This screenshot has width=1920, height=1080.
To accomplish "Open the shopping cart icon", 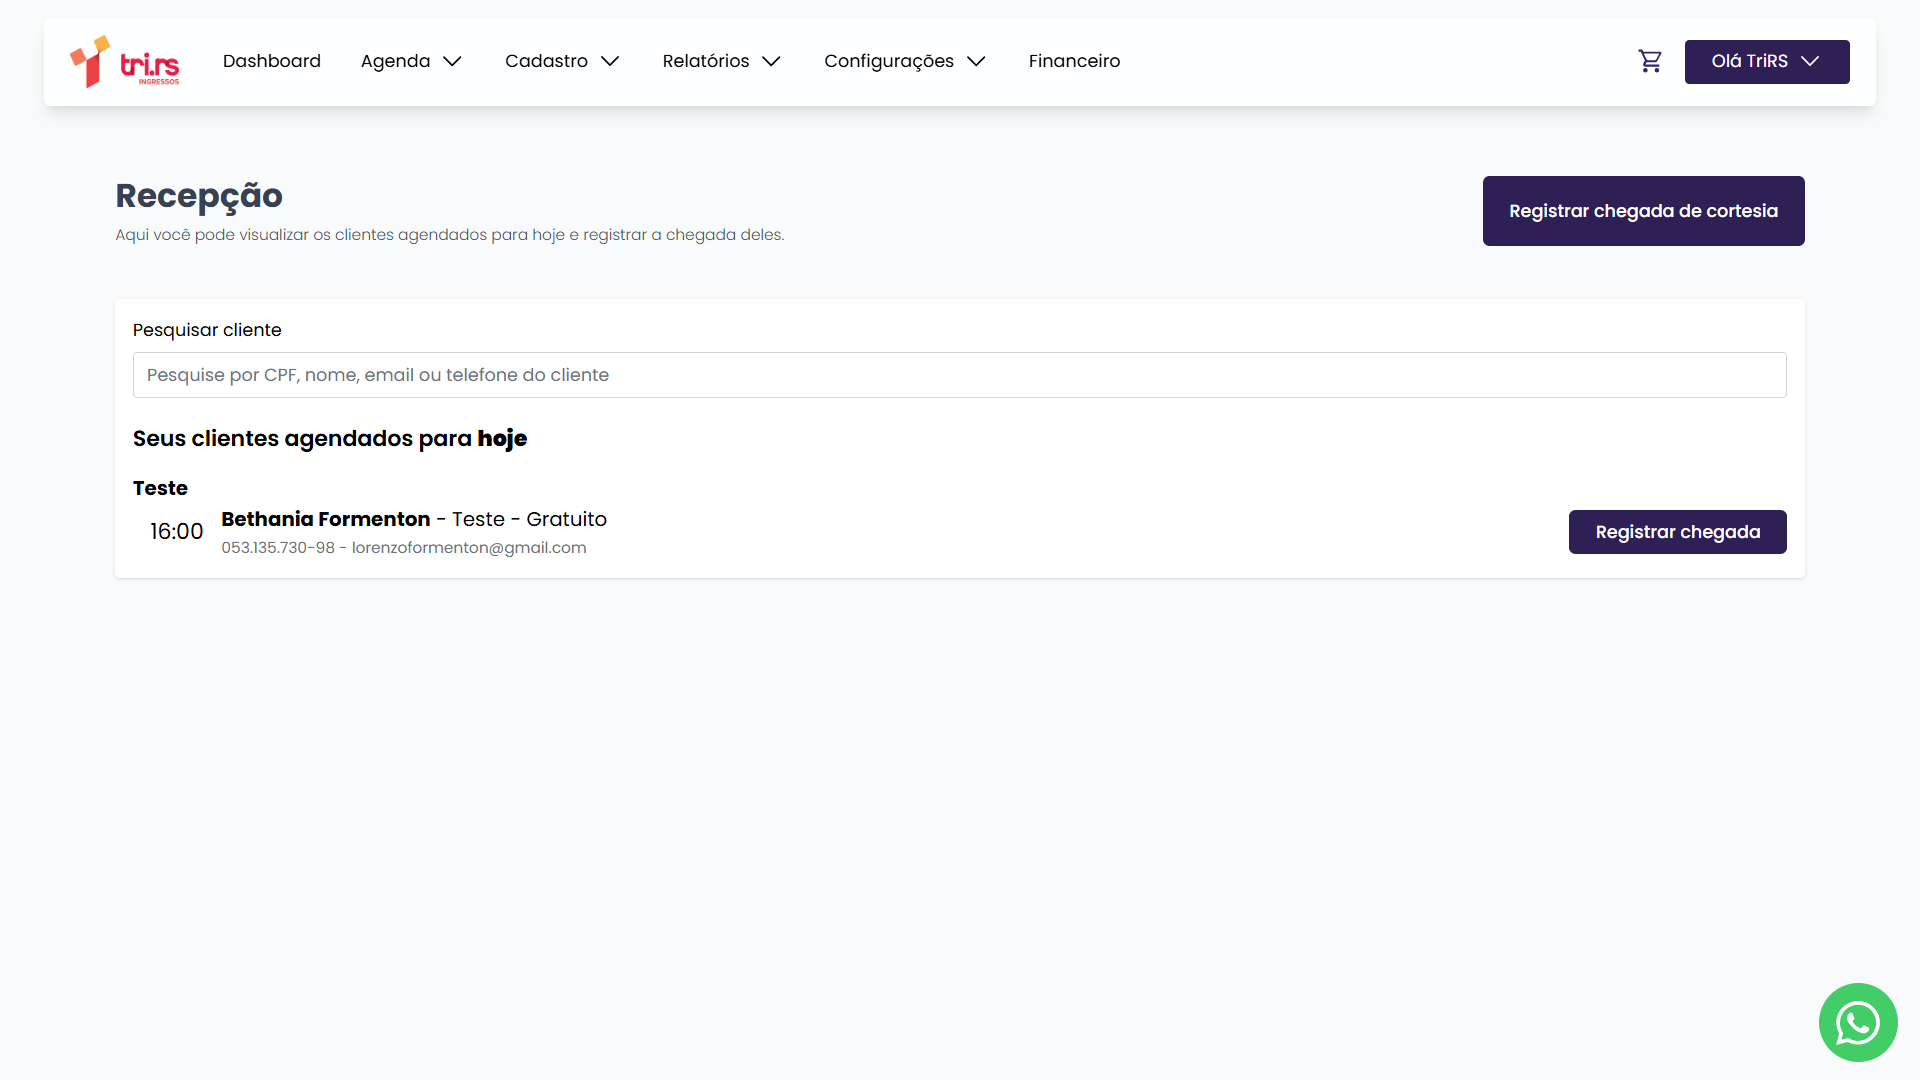I will point(1650,62).
